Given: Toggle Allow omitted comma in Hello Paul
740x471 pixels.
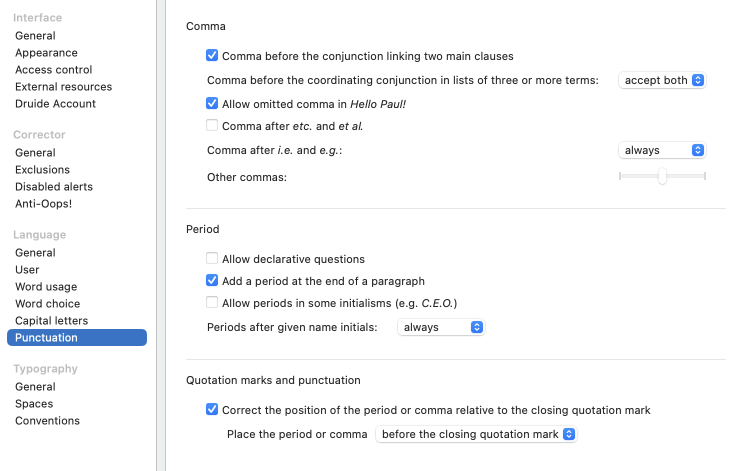Looking at the screenshot, I should (x=212, y=103).
